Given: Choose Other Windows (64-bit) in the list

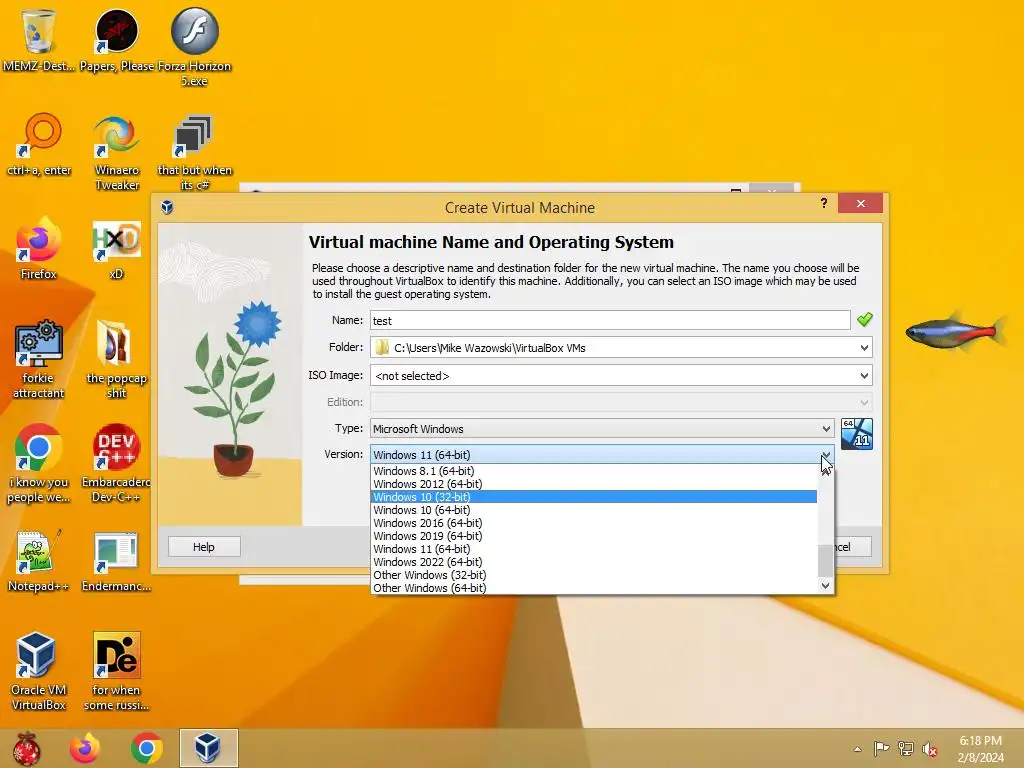Looking at the screenshot, I should pyautogui.click(x=594, y=588).
